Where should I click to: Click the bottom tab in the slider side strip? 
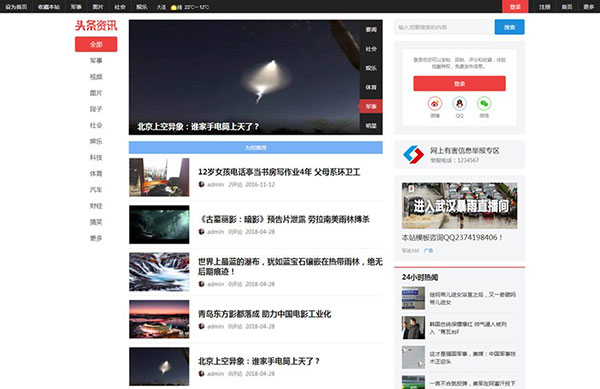tap(371, 125)
